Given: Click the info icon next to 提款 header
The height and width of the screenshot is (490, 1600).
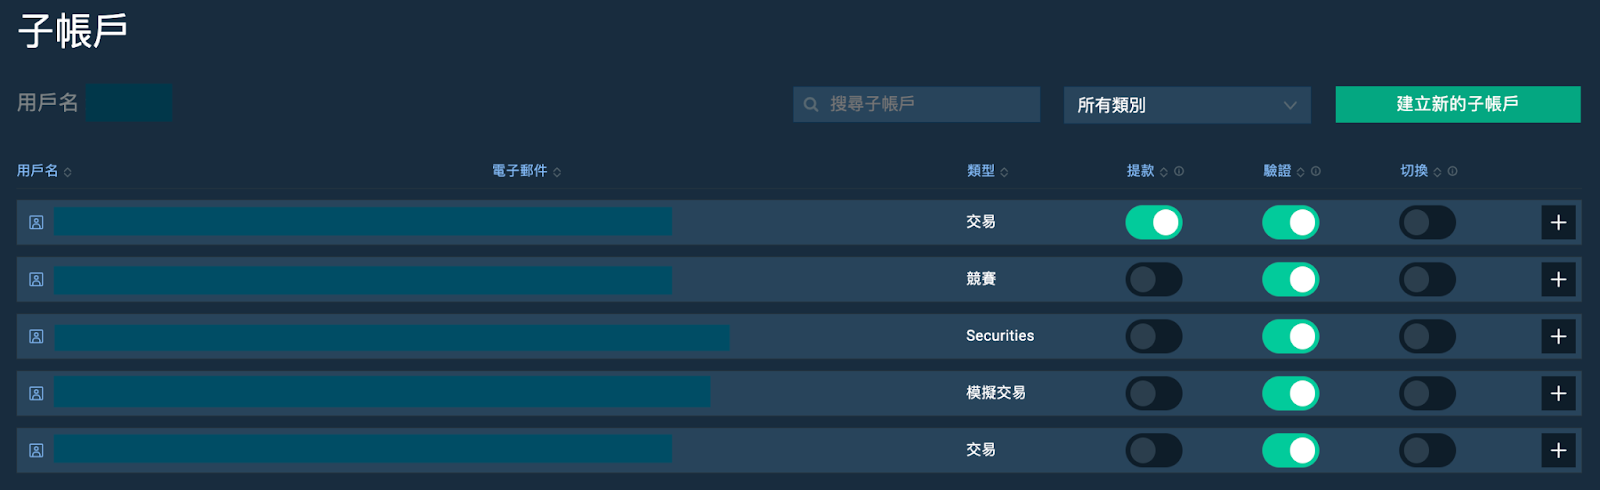Looking at the screenshot, I should [x=1179, y=171].
